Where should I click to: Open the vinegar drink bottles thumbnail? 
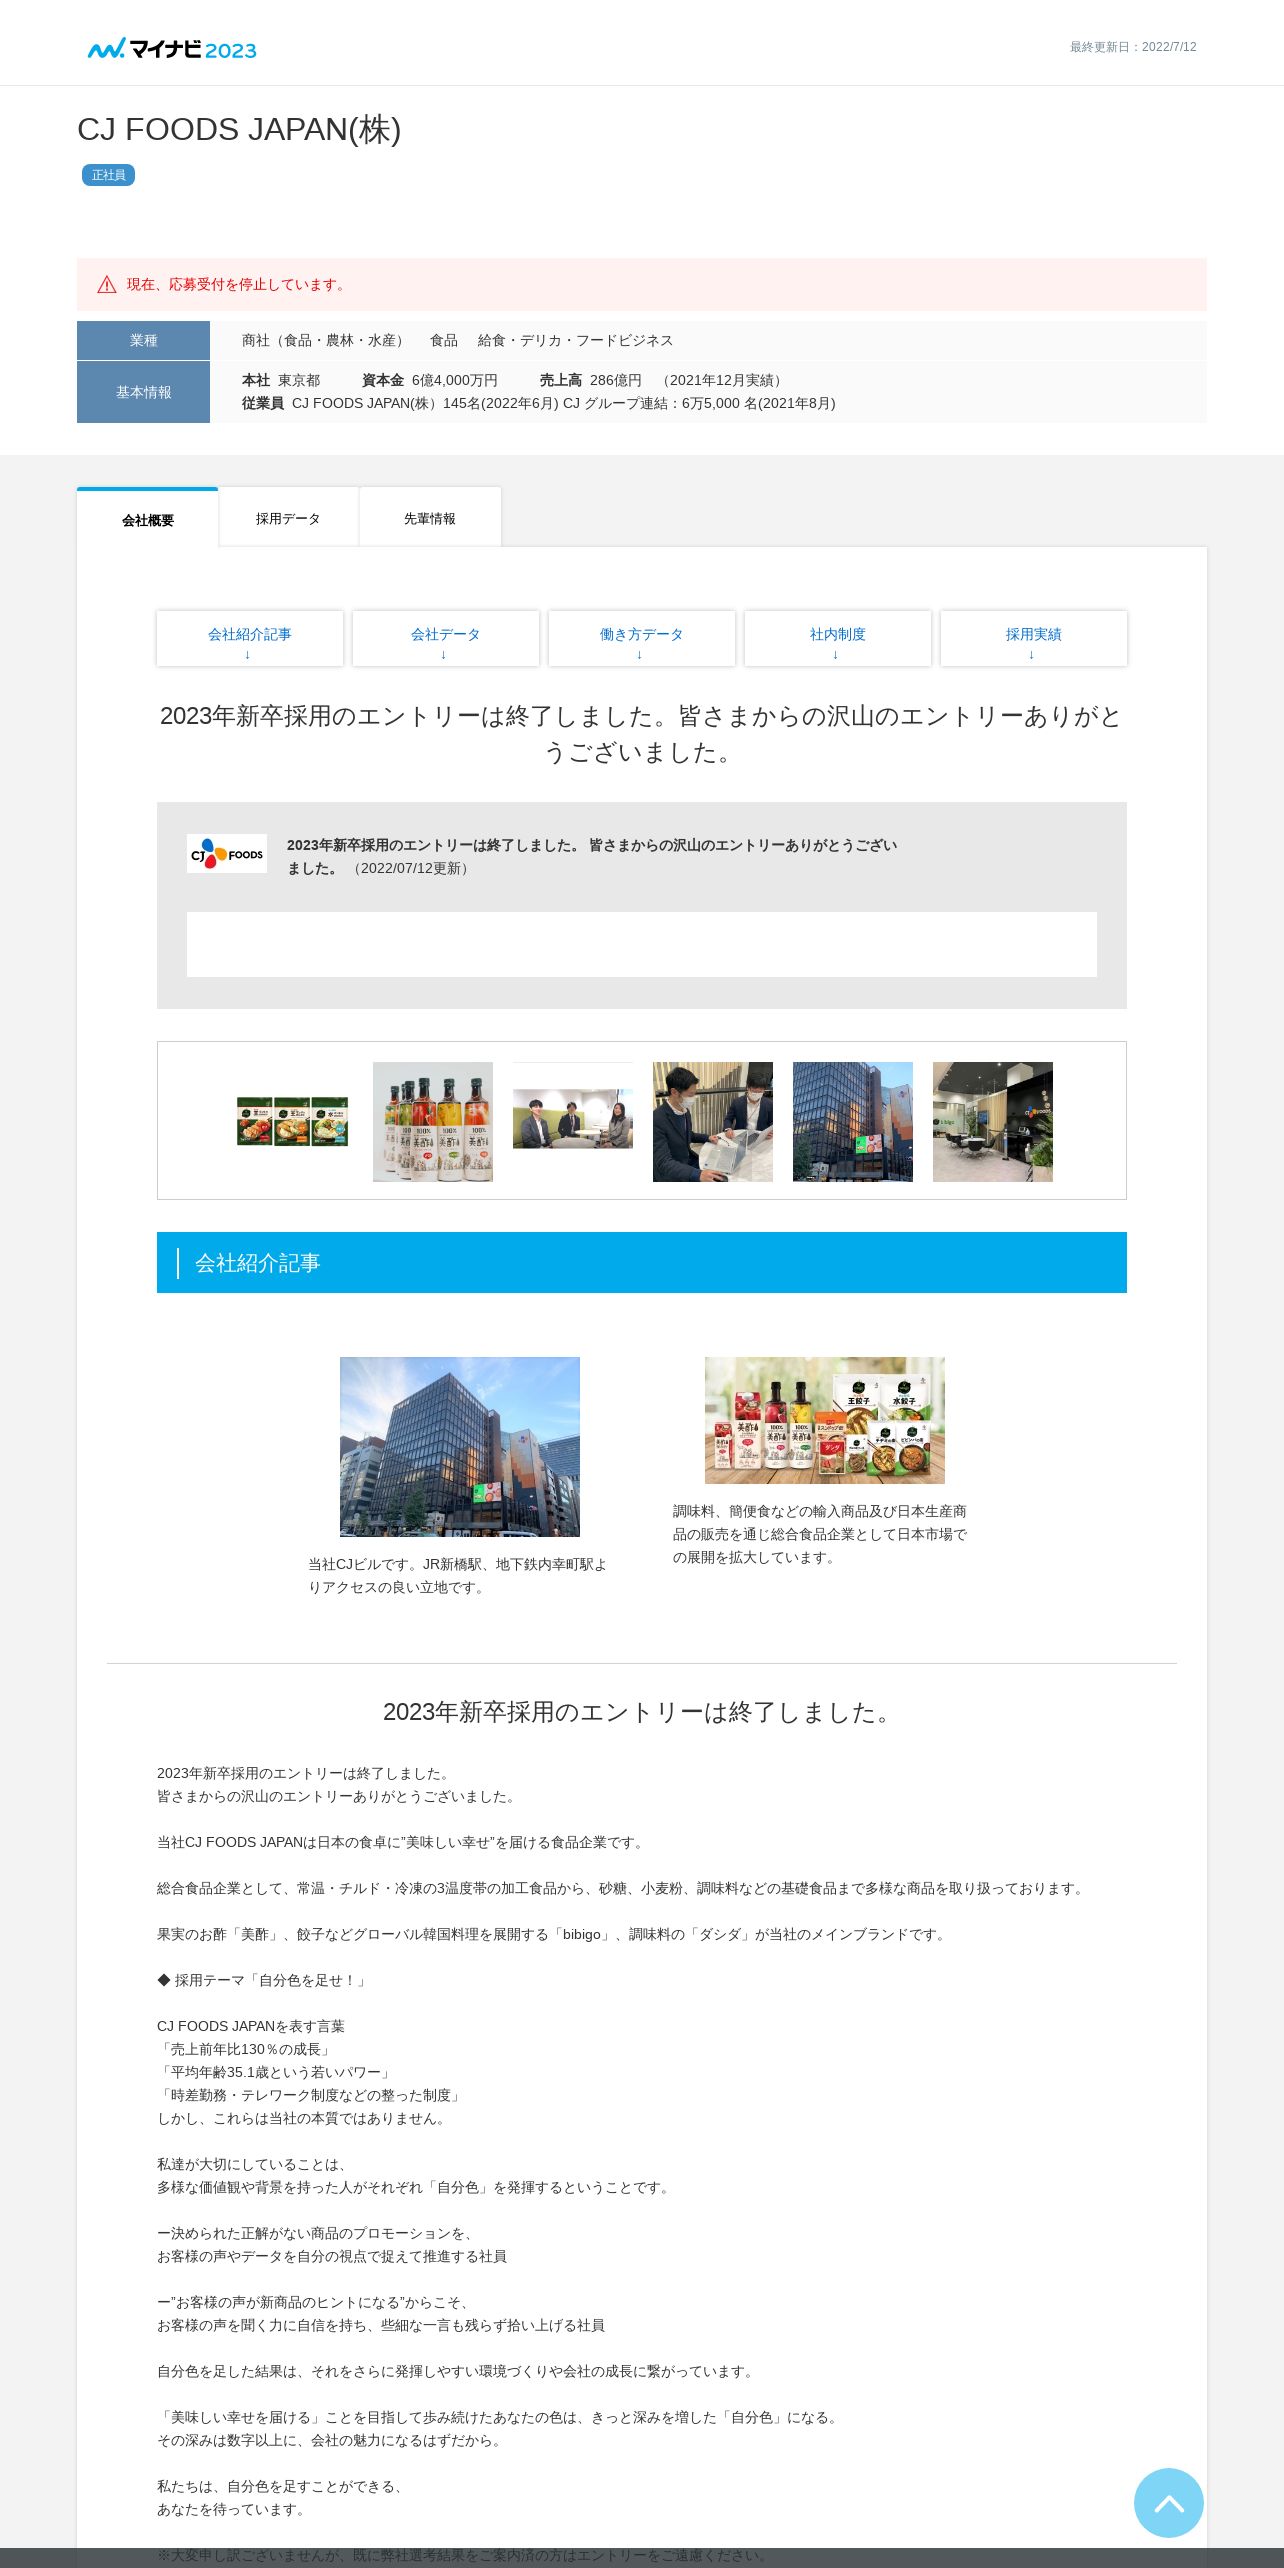pyautogui.click(x=433, y=1121)
